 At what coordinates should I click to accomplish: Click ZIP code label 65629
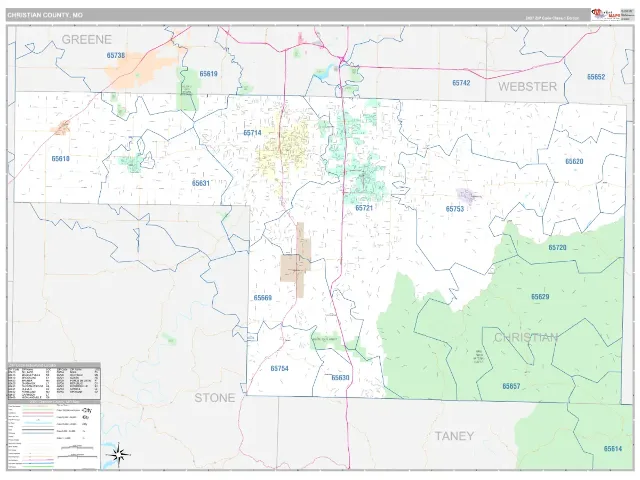click(x=540, y=297)
